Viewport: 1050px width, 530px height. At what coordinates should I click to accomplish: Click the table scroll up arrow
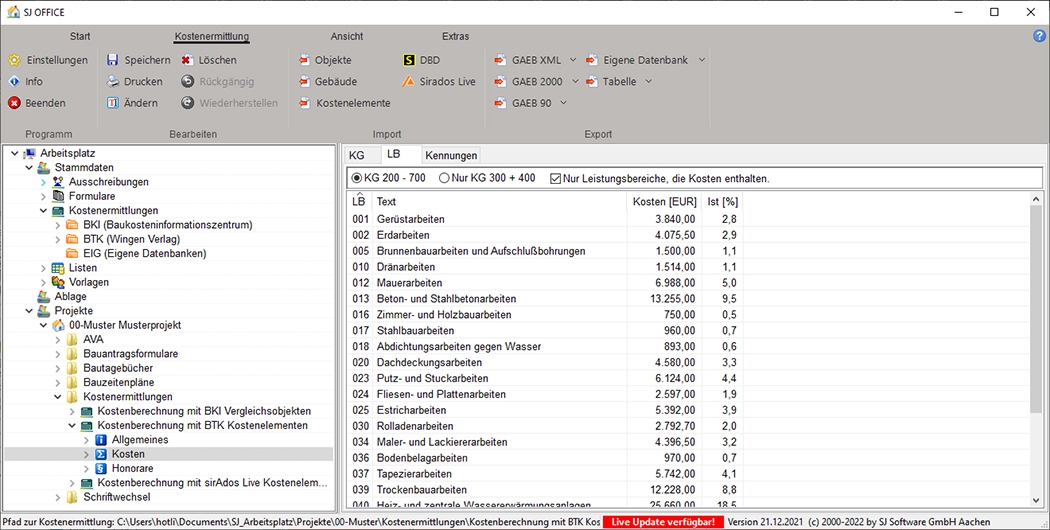pos(1036,199)
